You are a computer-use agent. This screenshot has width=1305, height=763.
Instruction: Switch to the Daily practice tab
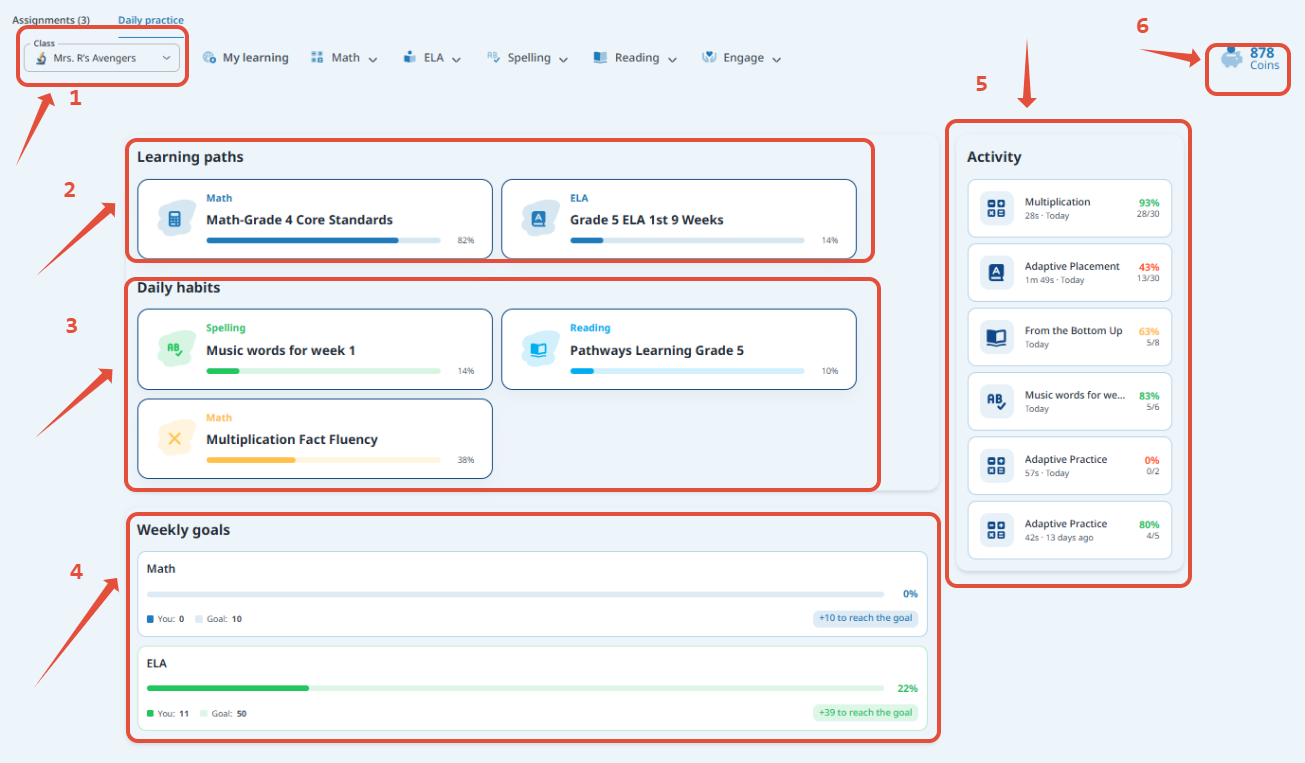pyautogui.click(x=151, y=20)
